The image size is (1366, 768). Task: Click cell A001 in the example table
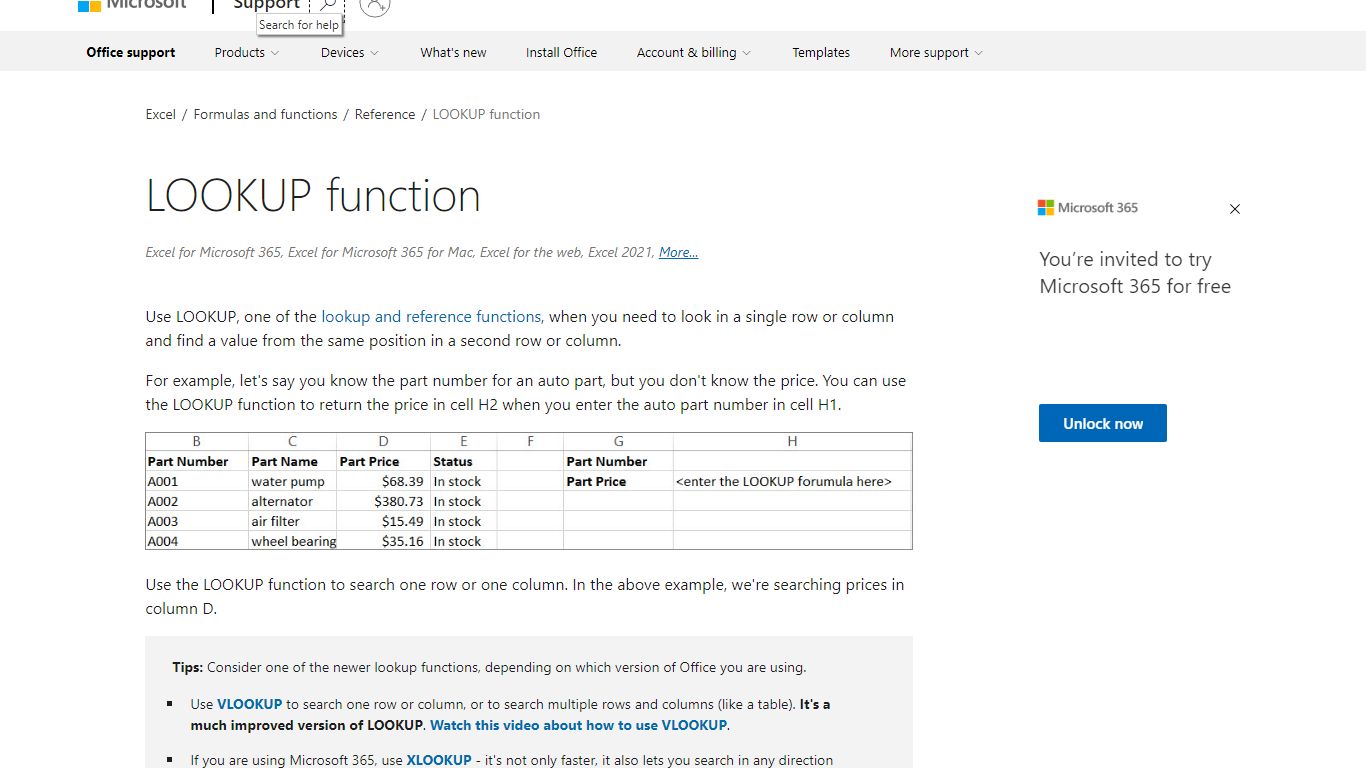(197, 481)
